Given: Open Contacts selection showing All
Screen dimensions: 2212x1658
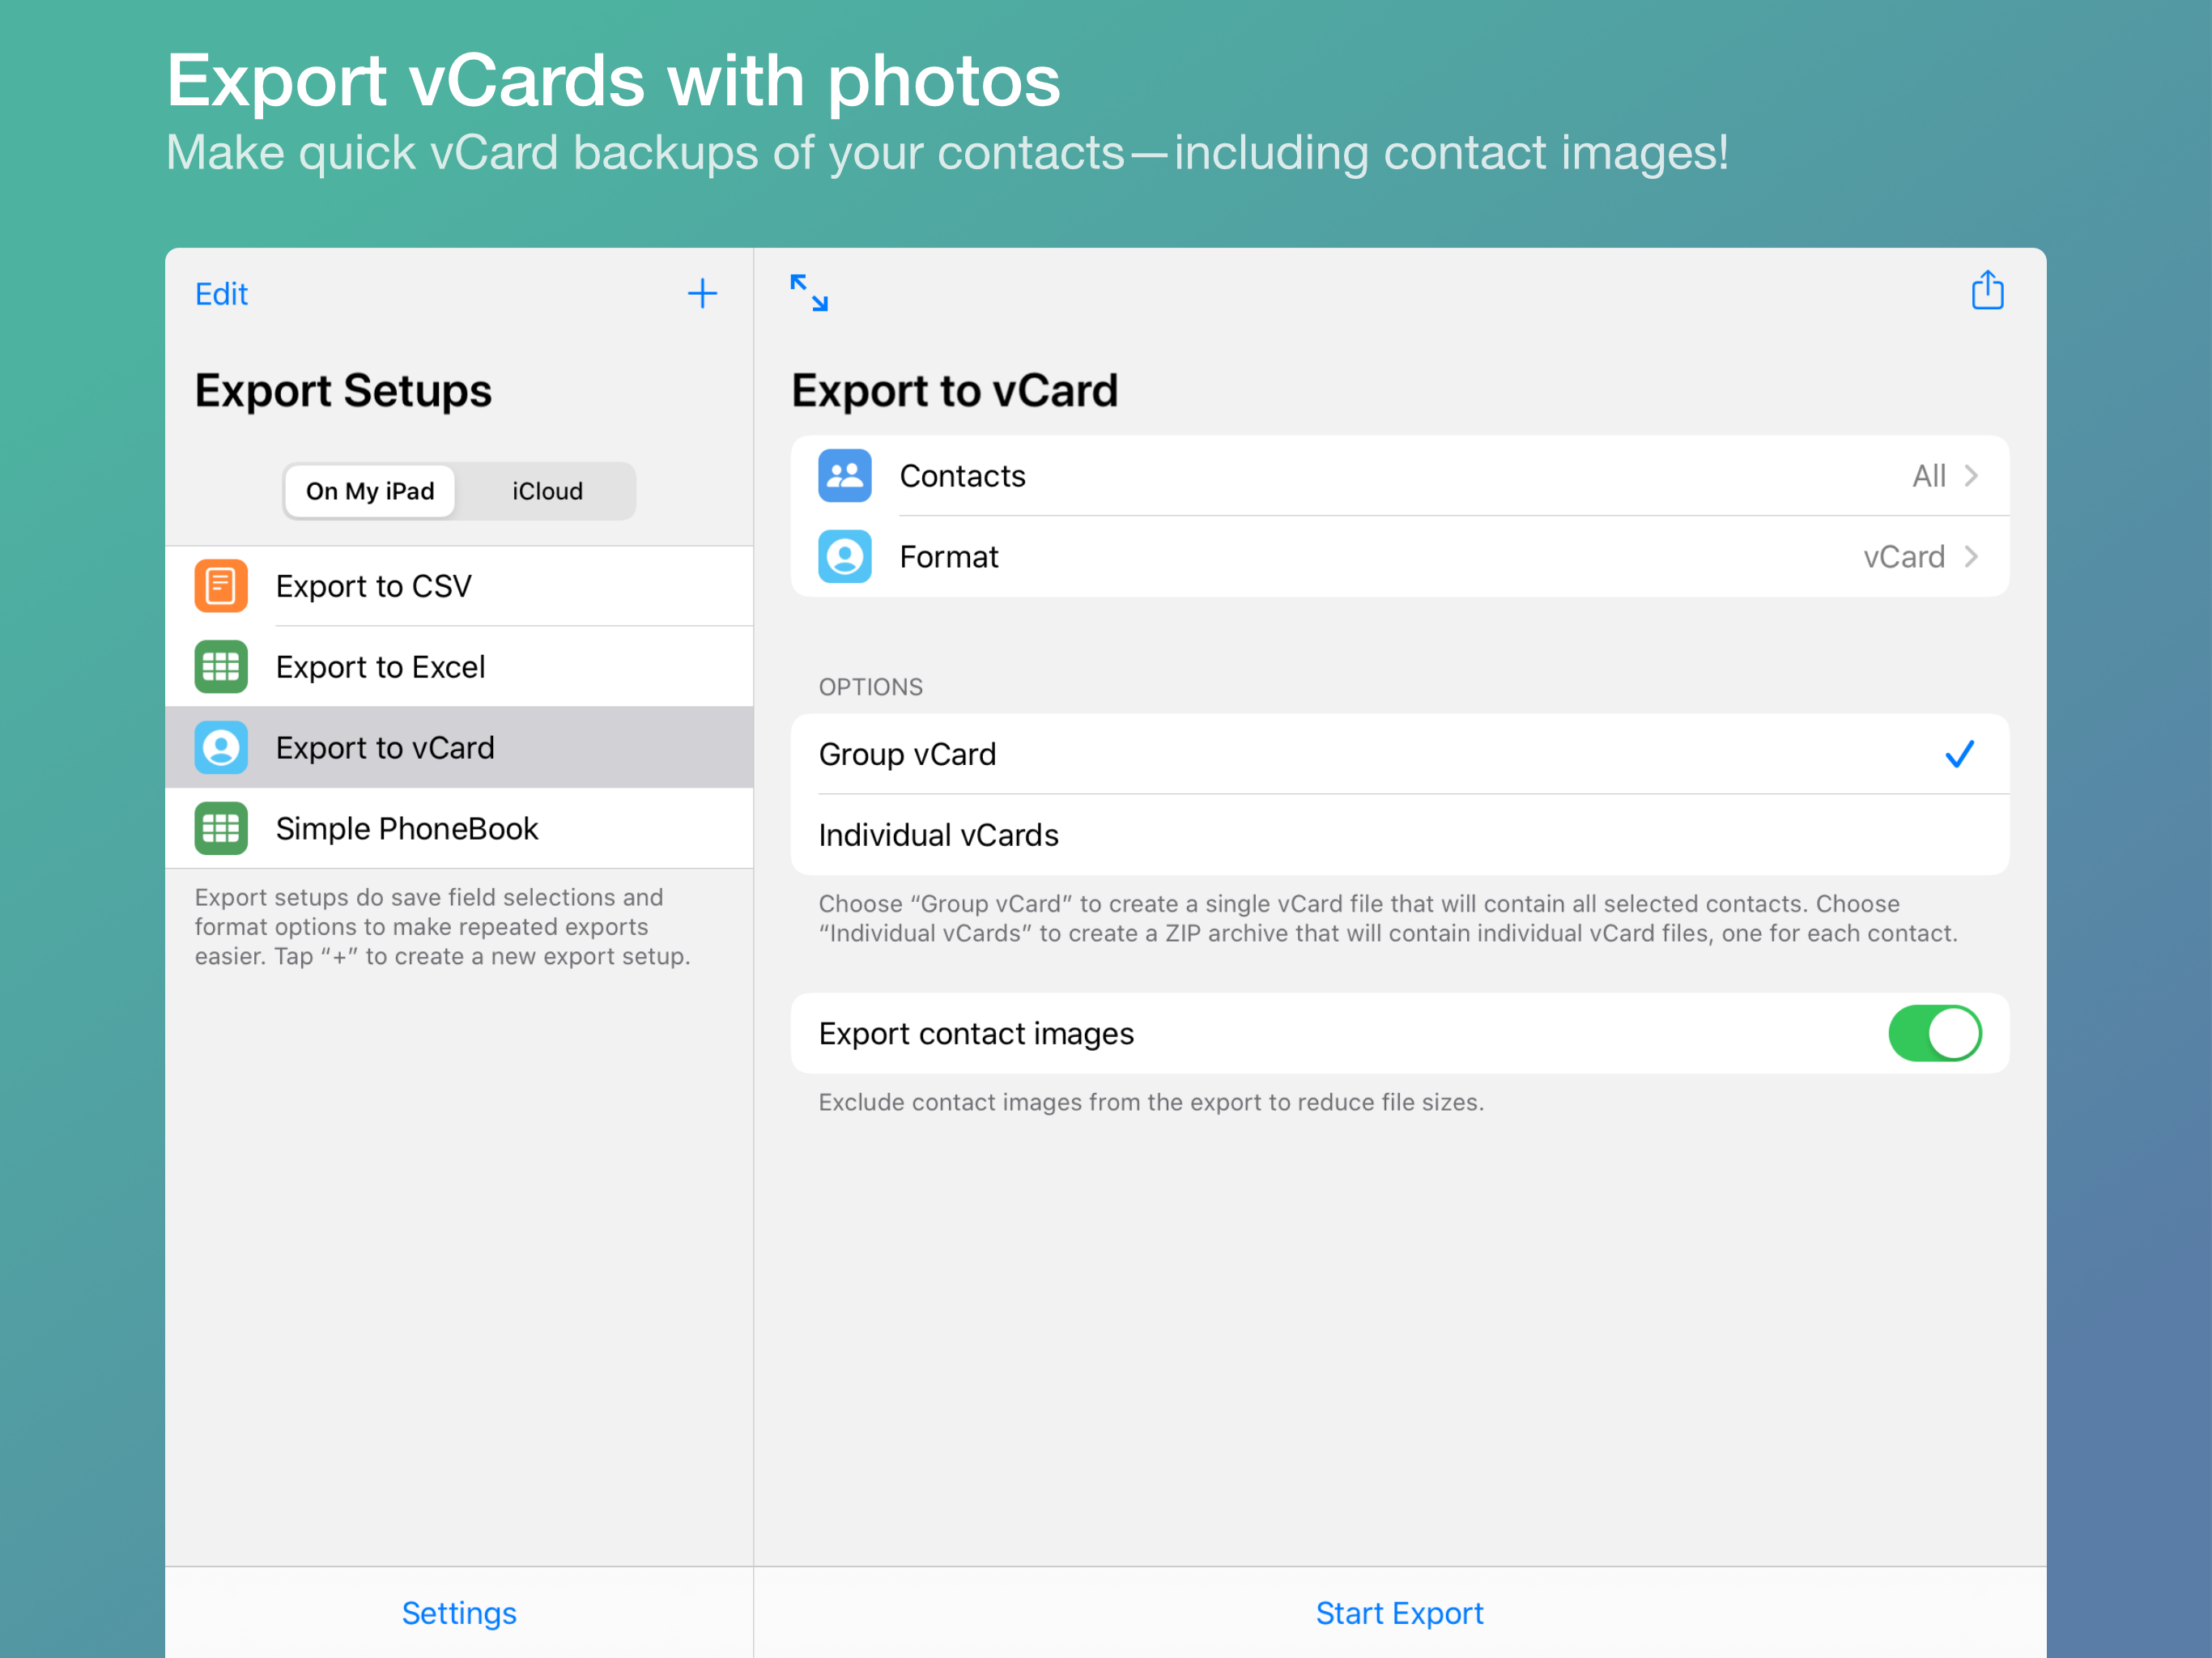Looking at the screenshot, I should pyautogui.click(x=1400, y=476).
